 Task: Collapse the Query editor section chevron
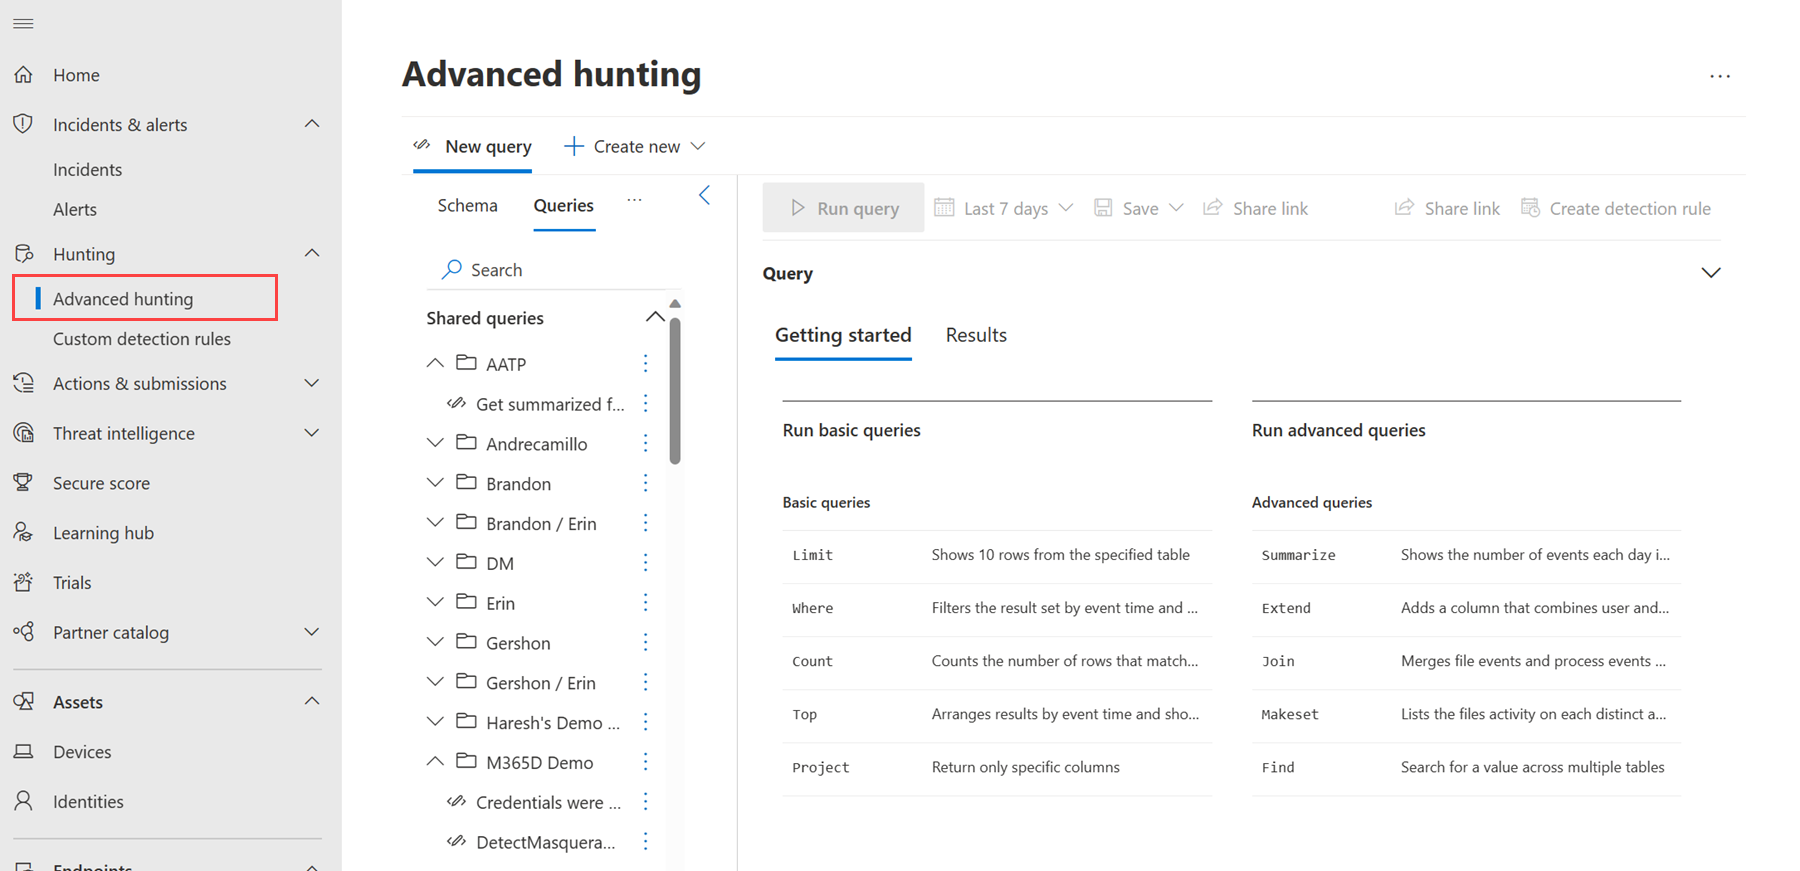coord(1711,273)
